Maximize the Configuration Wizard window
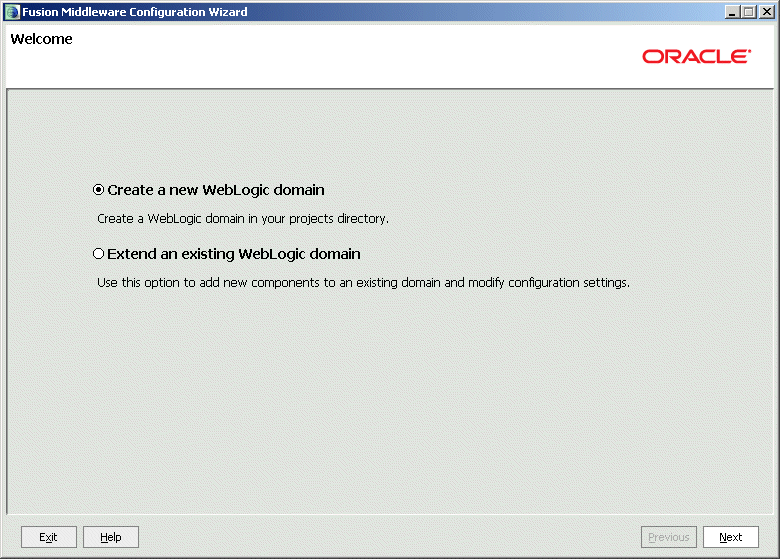Image resolution: width=780 pixels, height=559 pixels. (x=748, y=12)
